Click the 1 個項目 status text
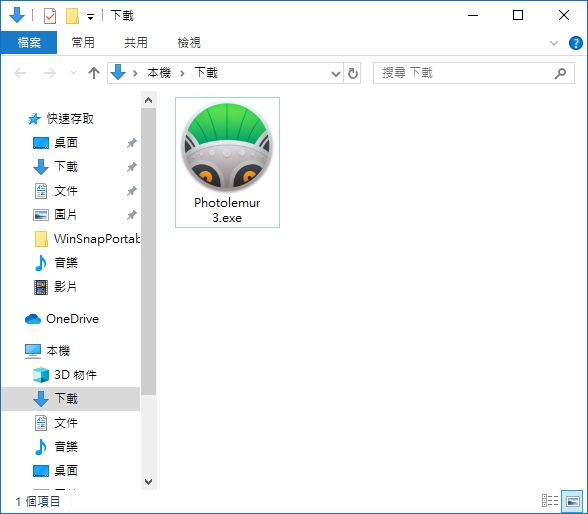The image size is (588, 514). point(38,501)
